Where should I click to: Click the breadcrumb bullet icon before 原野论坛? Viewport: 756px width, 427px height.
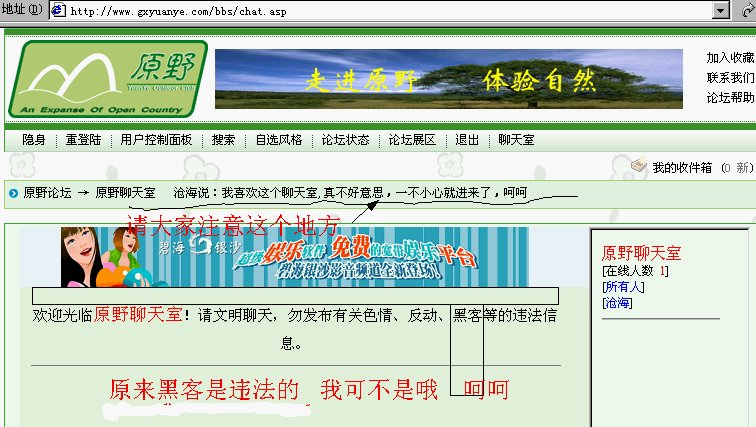pyautogui.click(x=13, y=193)
